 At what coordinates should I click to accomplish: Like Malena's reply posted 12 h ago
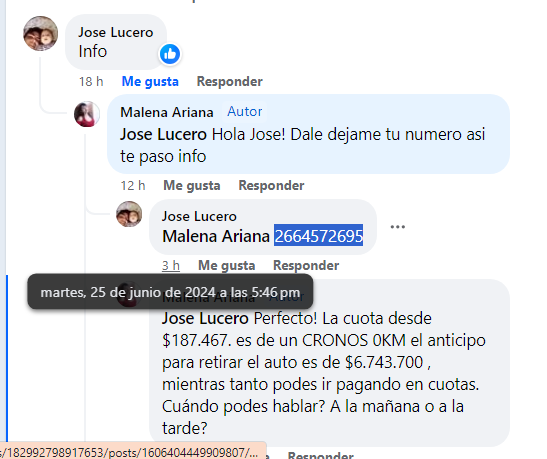click(x=192, y=185)
